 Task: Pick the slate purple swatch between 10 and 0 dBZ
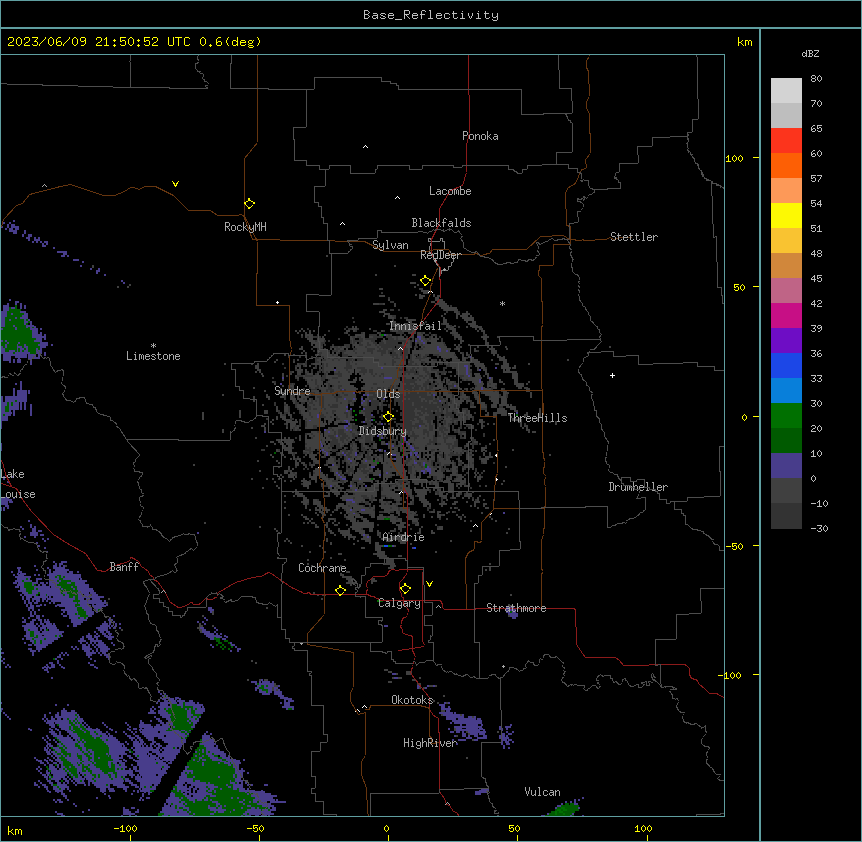pos(786,466)
